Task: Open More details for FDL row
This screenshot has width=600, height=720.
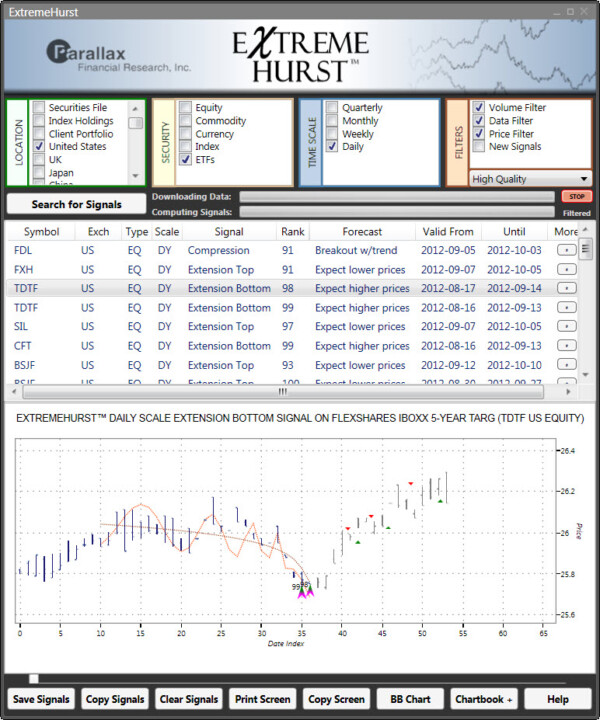Action: pyautogui.click(x=566, y=250)
